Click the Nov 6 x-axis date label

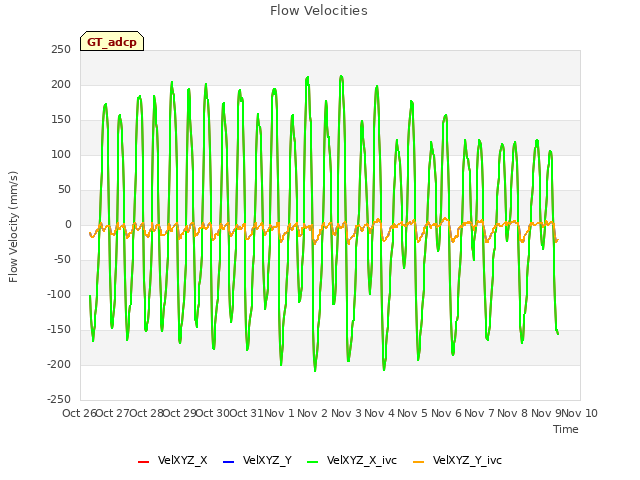pyautogui.click(x=446, y=413)
